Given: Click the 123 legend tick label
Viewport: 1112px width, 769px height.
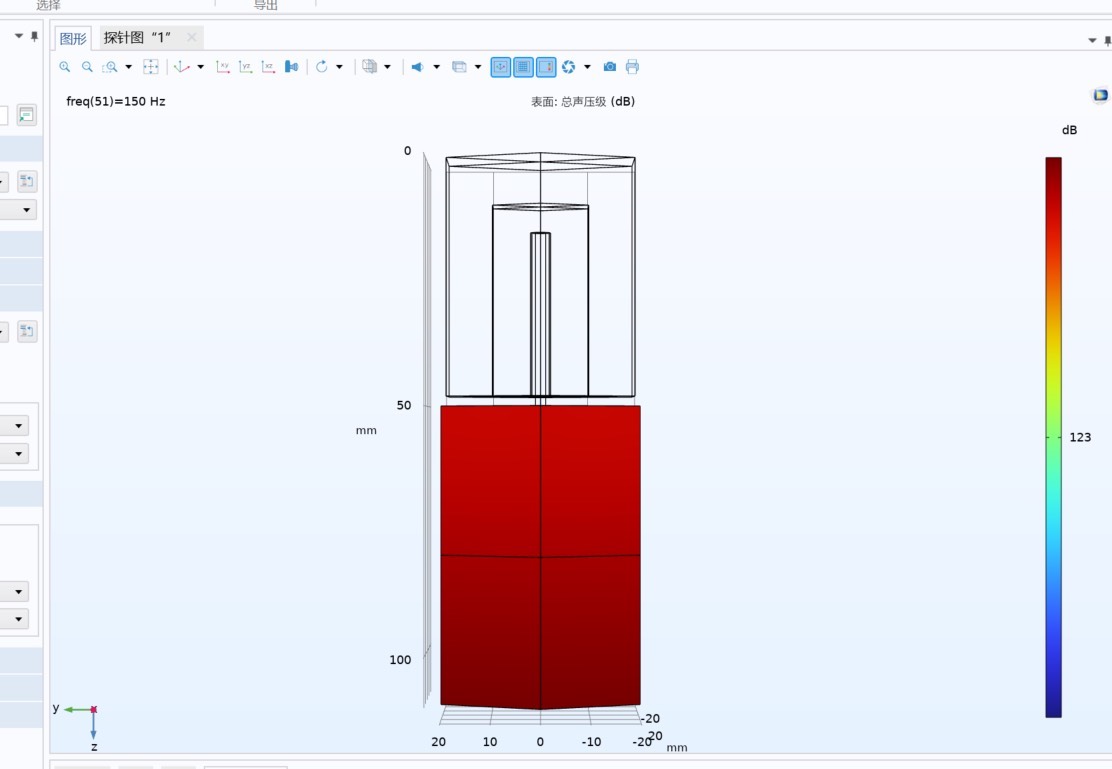Looking at the screenshot, I should pos(1080,437).
